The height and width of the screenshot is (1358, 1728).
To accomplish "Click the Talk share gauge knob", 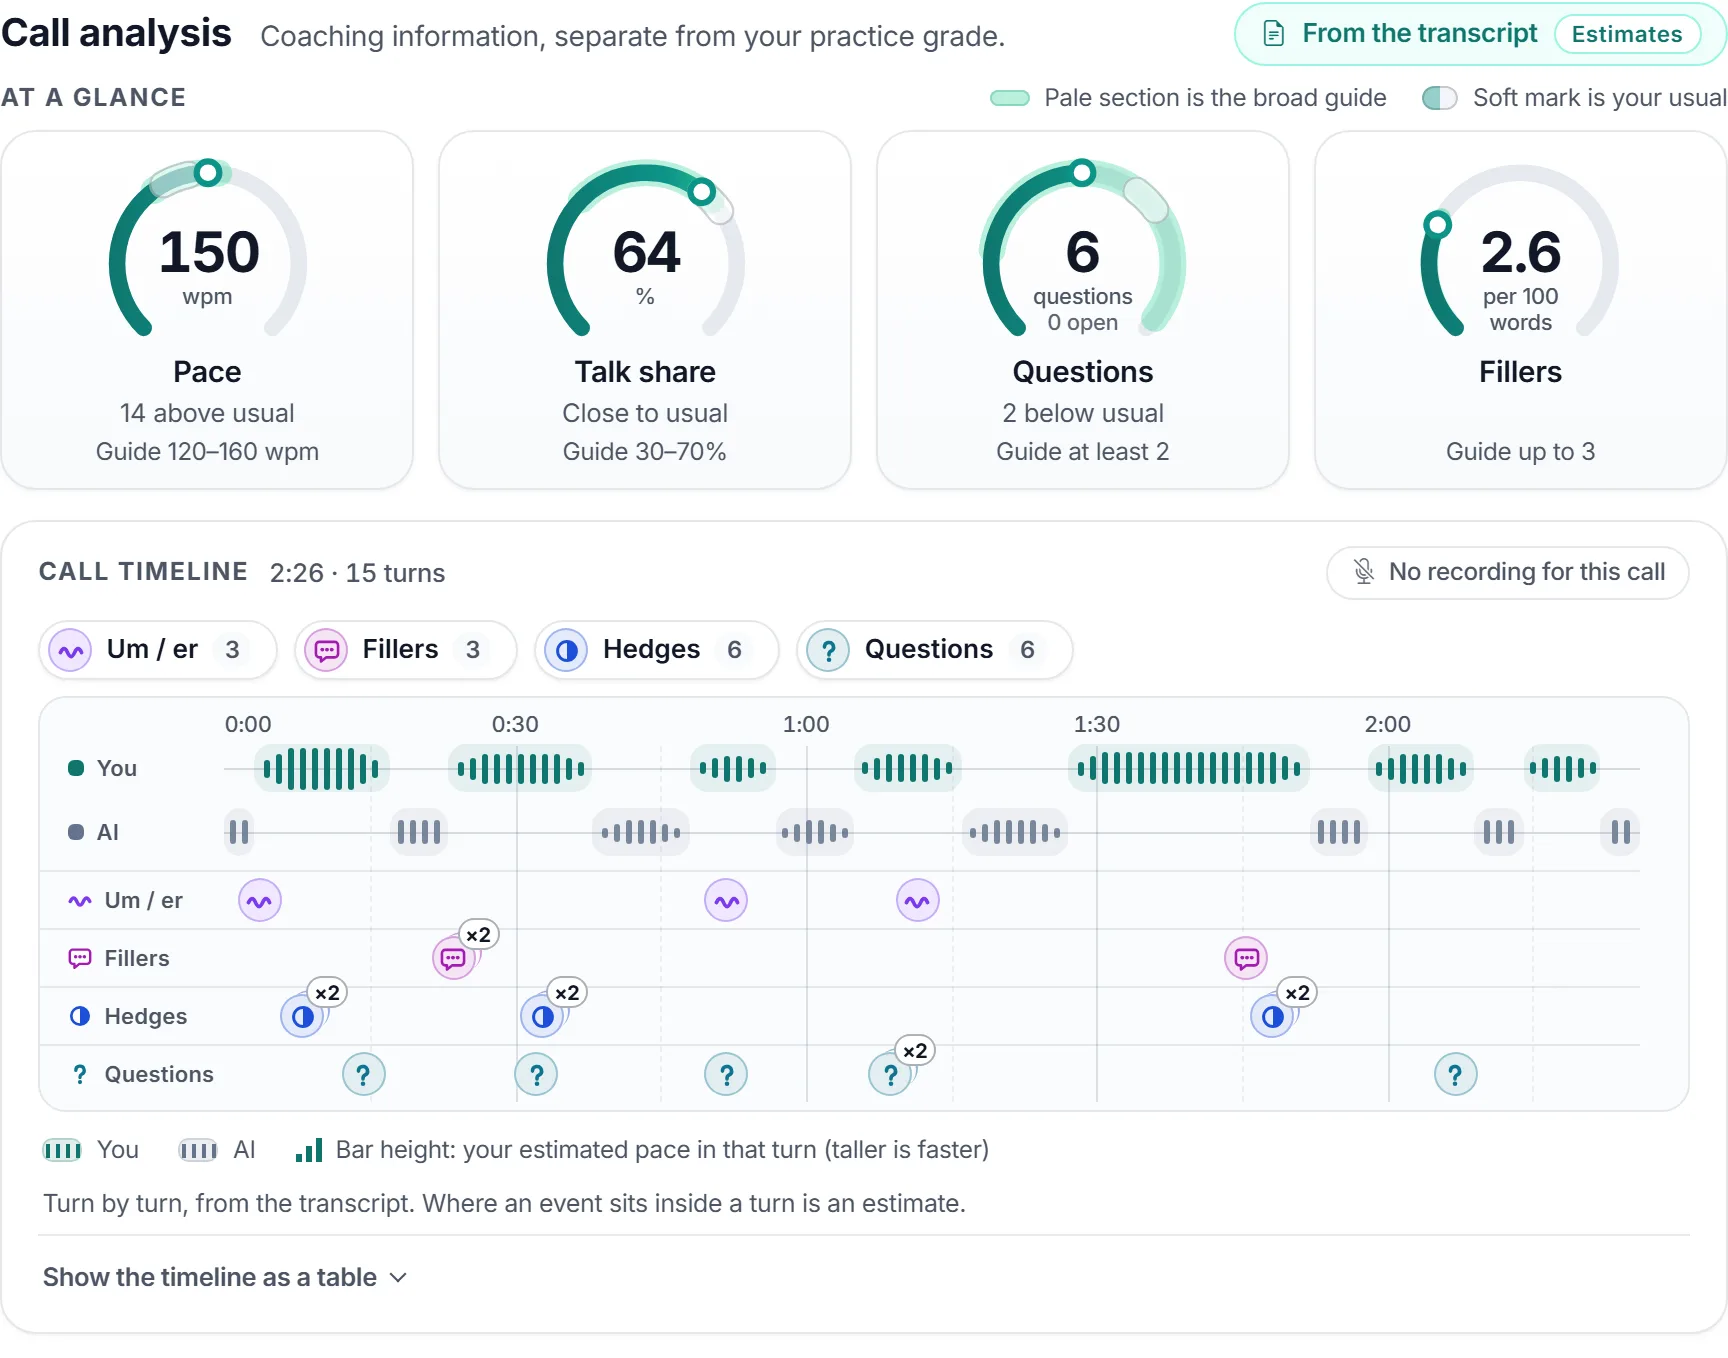I will [702, 191].
